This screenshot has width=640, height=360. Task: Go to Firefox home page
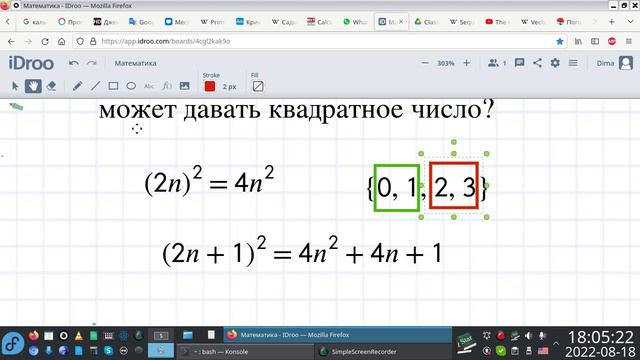(x=62, y=41)
